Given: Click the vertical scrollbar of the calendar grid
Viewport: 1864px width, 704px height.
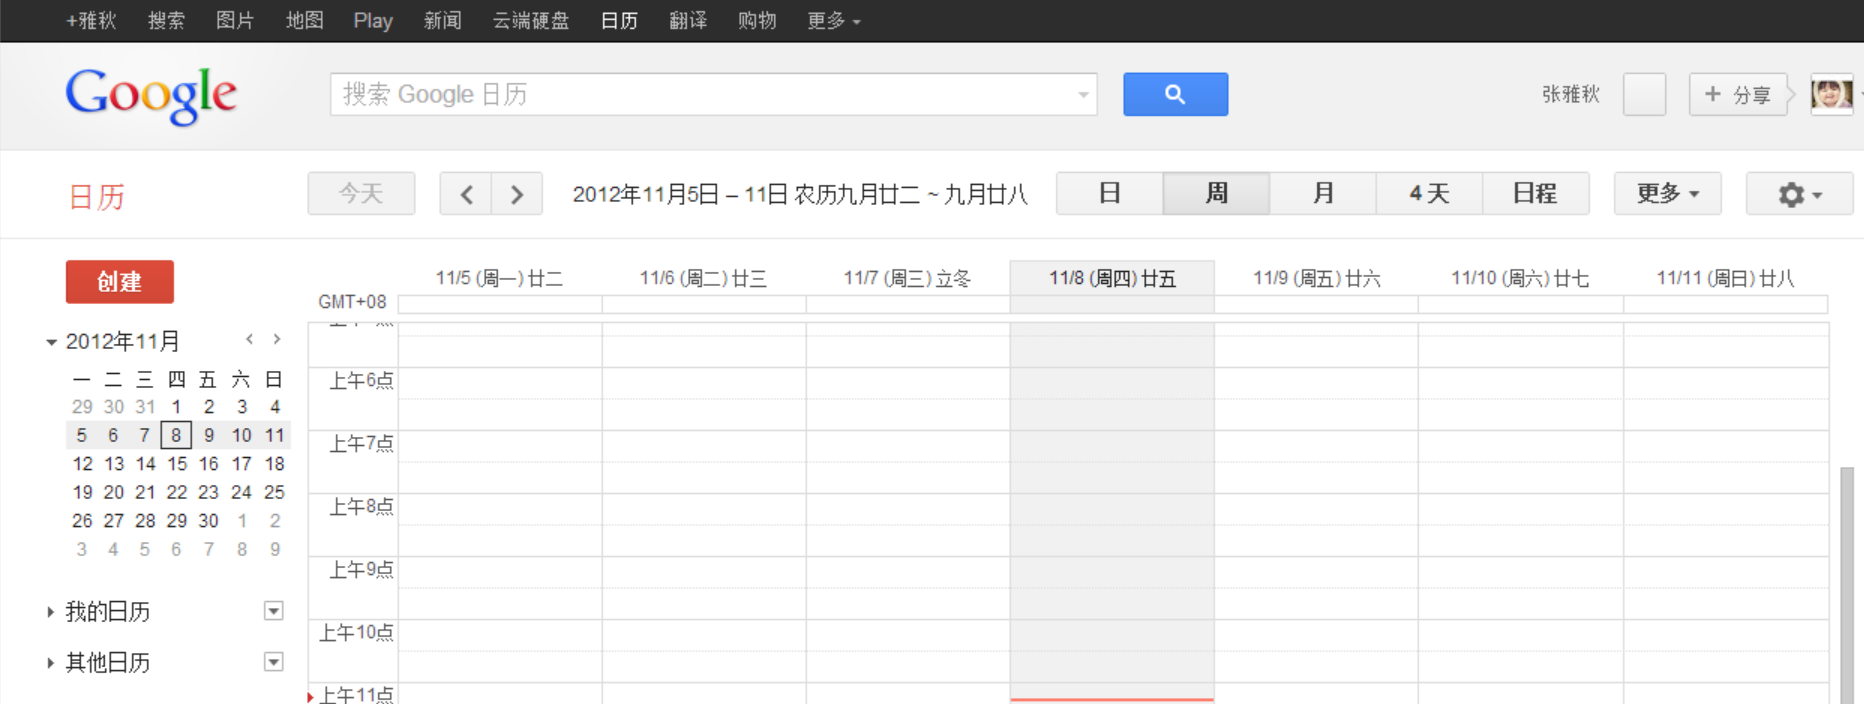Looking at the screenshot, I should 1847,584.
